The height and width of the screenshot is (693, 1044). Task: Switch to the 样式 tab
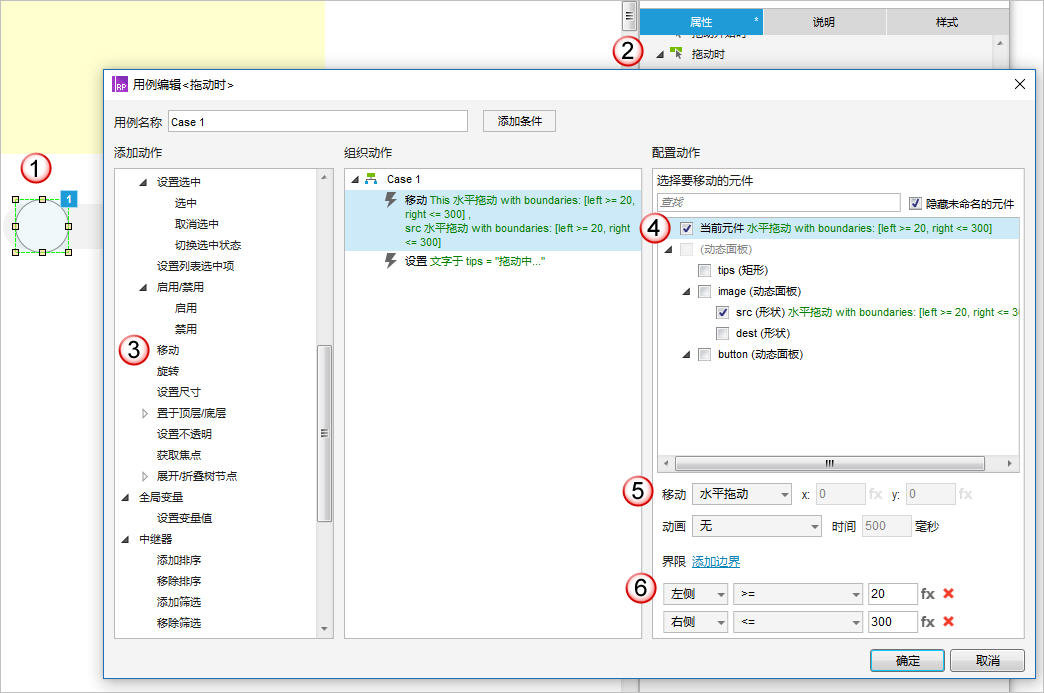pyautogui.click(x=947, y=22)
